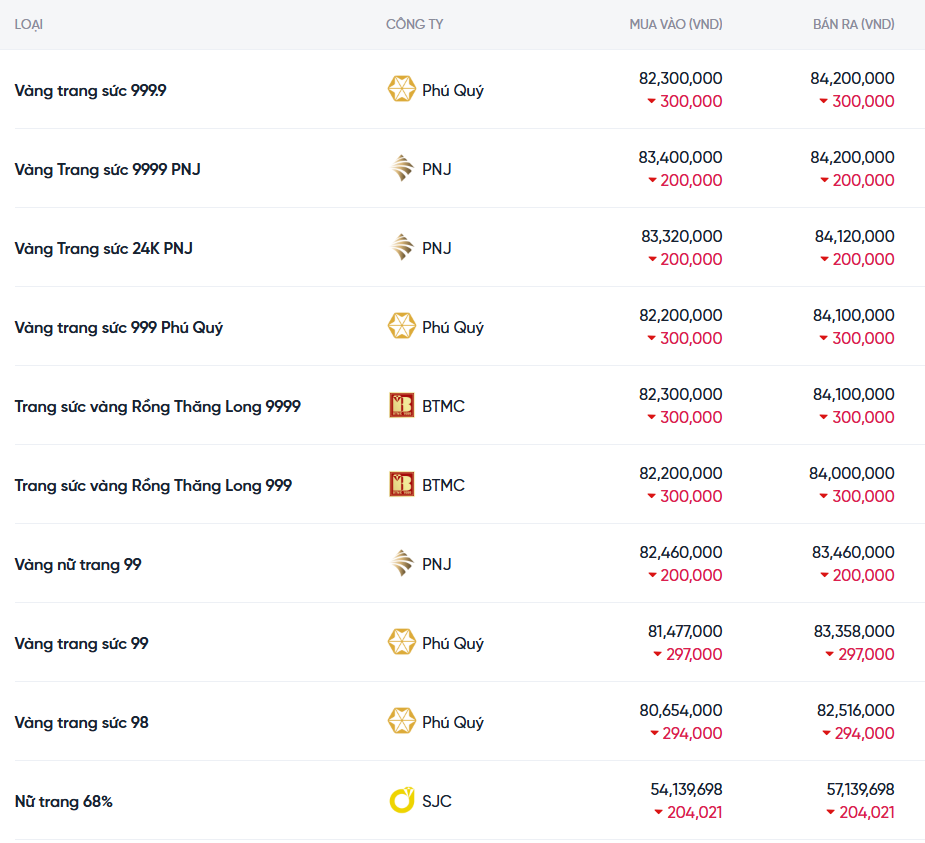Click Phú Quý logo in Vàng trang sức 999 Phú Quý row

pos(401,326)
